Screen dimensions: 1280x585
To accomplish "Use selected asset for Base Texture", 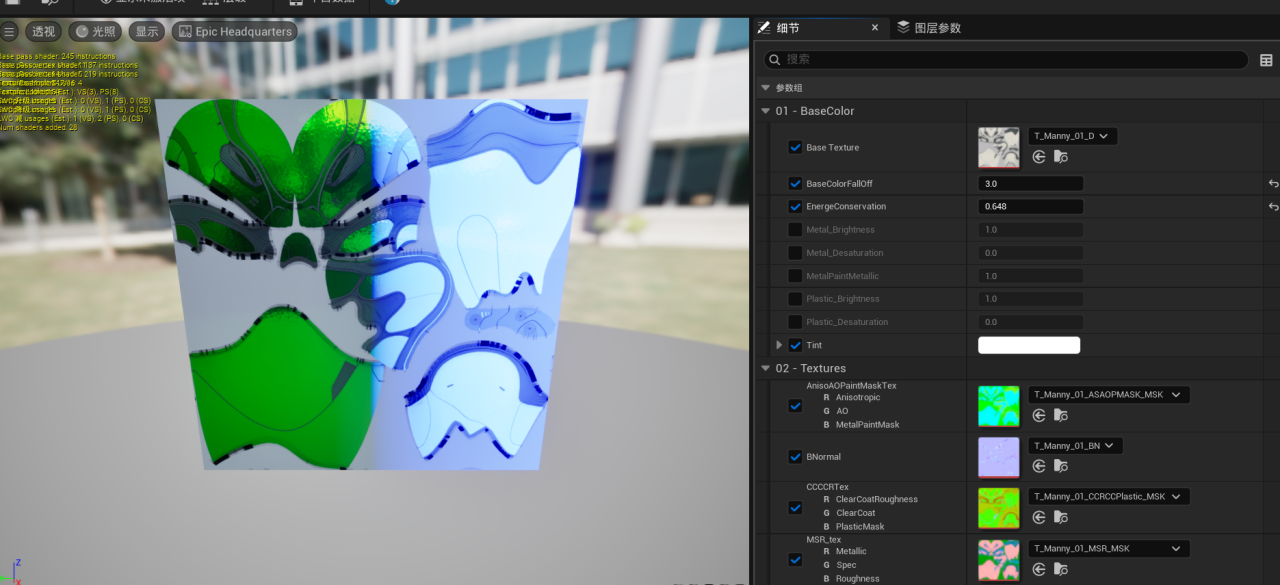I will coord(1039,157).
